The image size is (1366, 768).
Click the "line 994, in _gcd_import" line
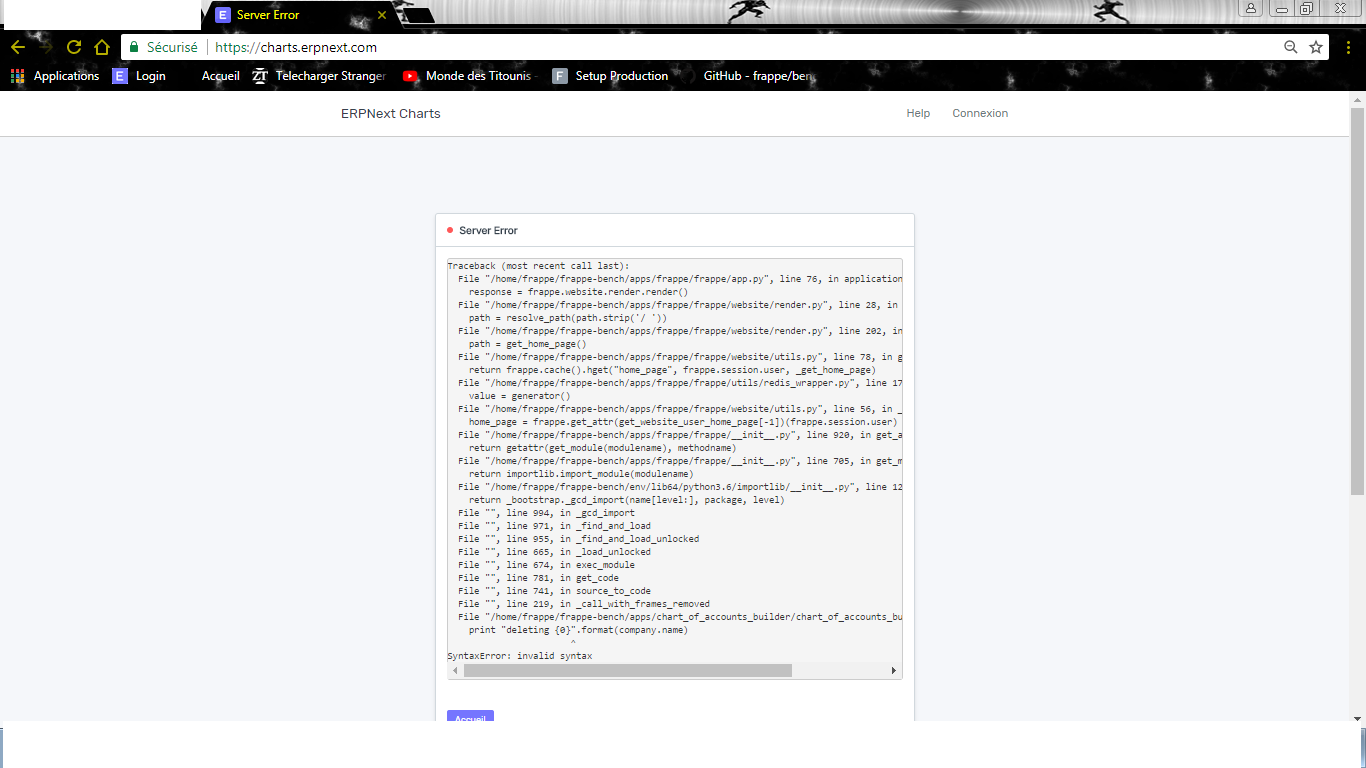546,513
